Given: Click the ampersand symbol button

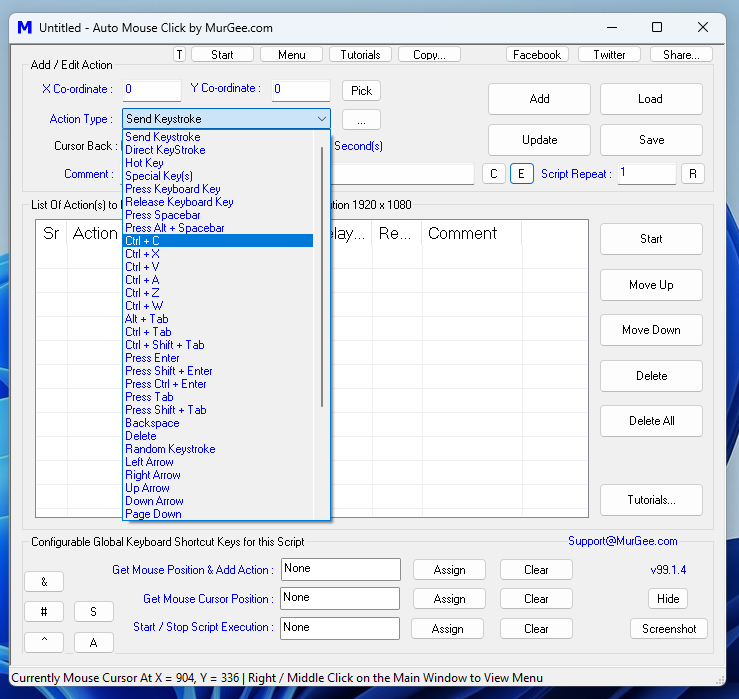Looking at the screenshot, I should pos(45,582).
